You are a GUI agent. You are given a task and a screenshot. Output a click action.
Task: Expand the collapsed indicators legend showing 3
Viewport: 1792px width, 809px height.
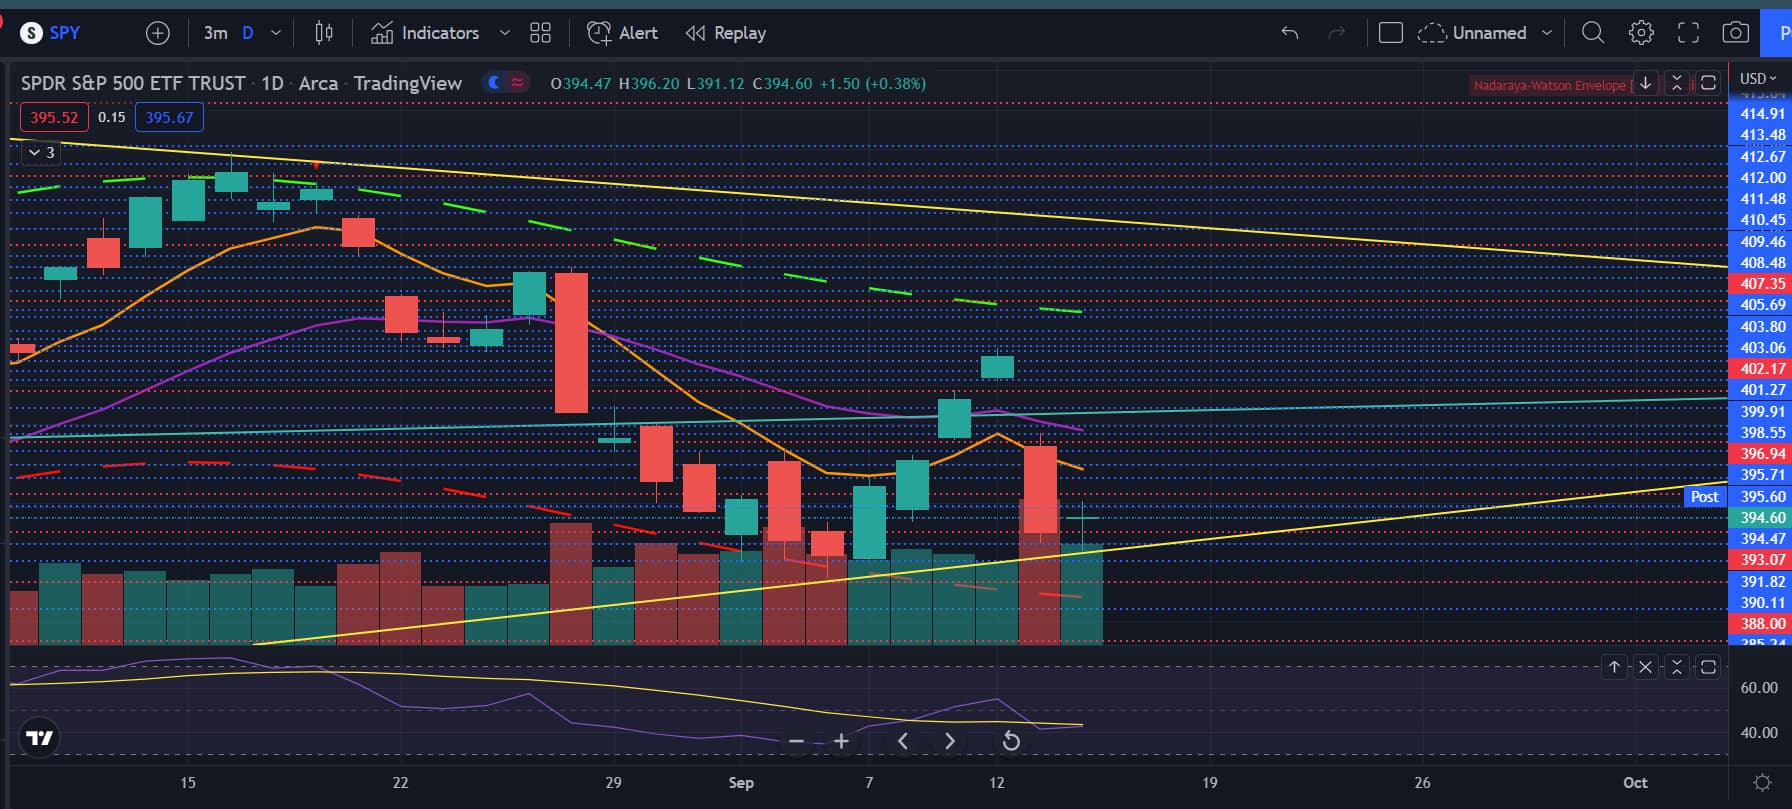click(41, 152)
